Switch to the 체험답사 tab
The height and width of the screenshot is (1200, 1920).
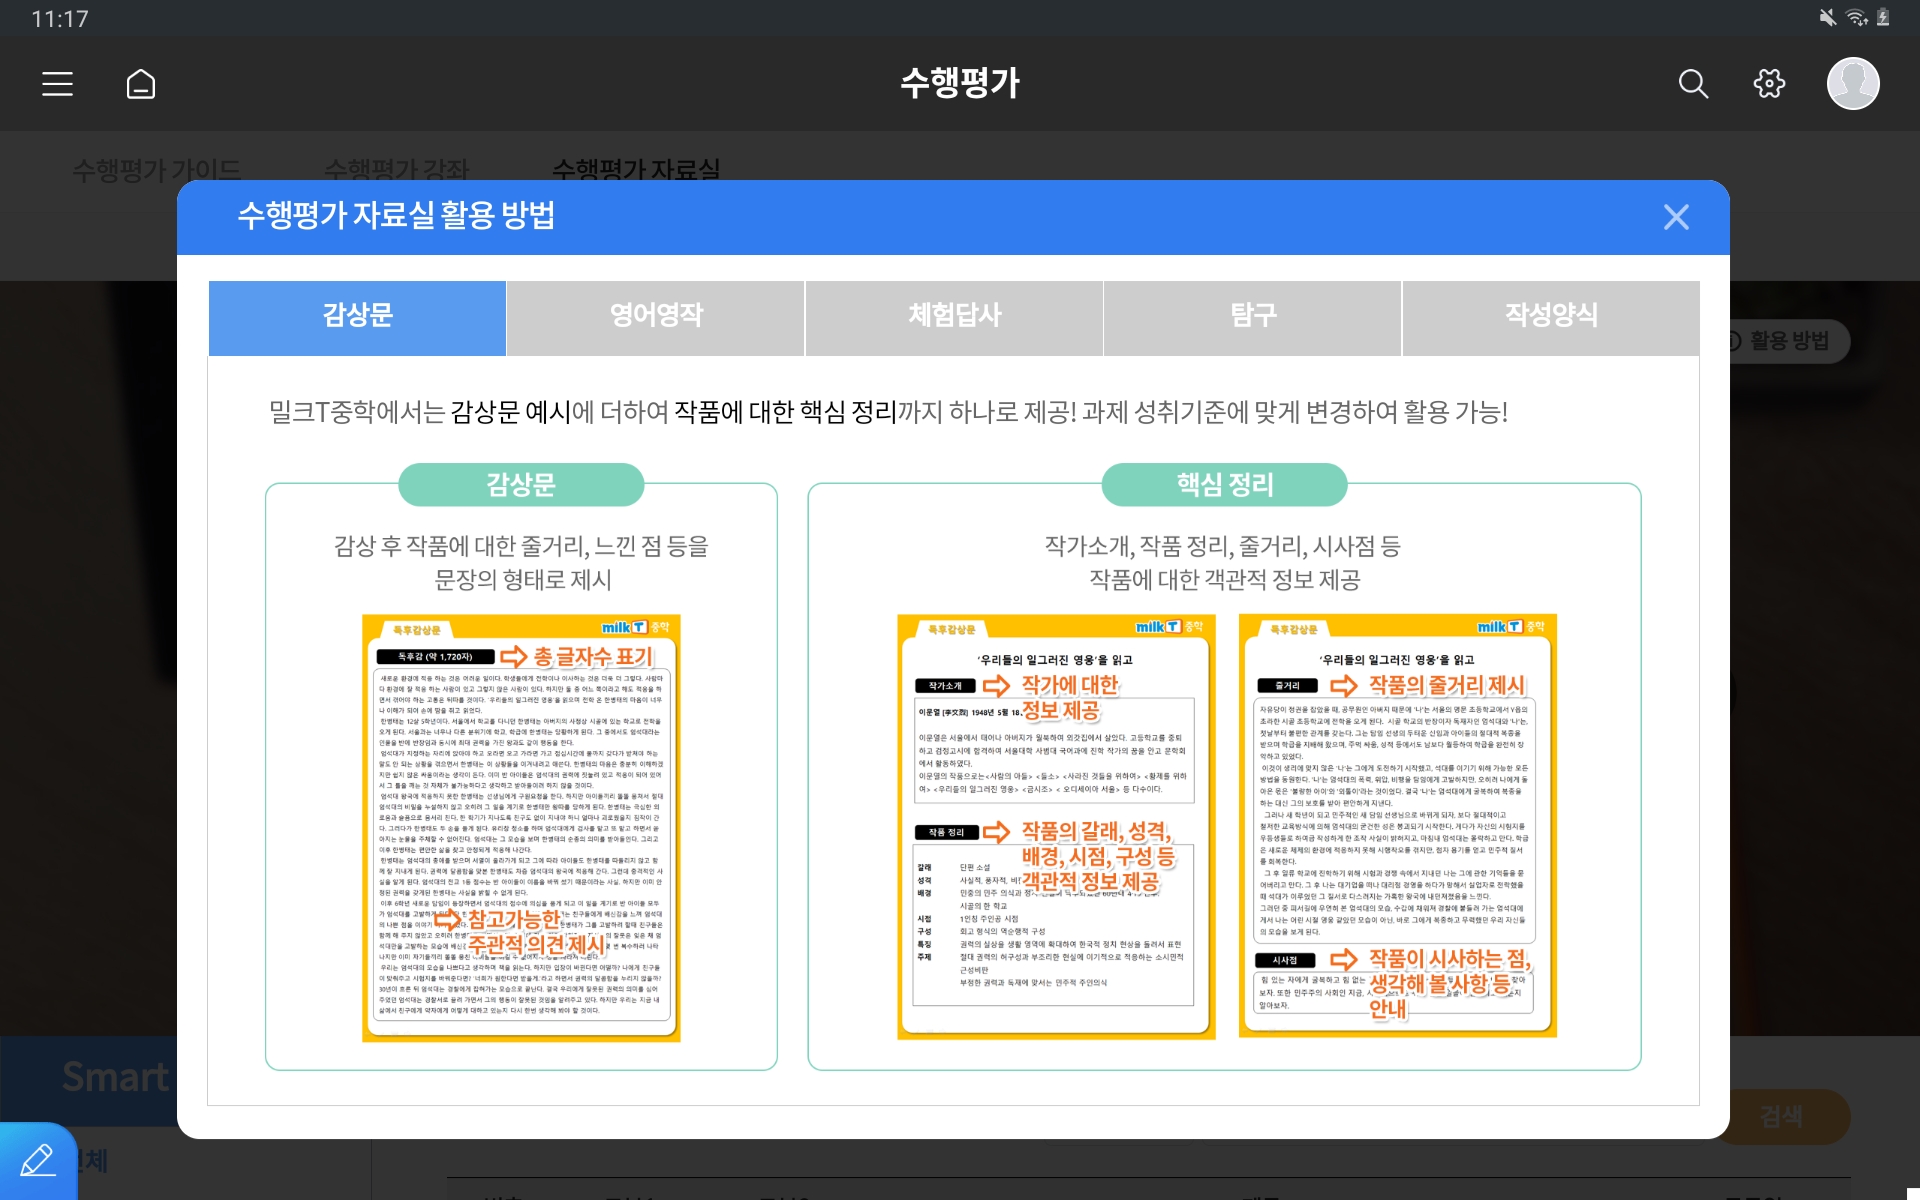[x=954, y=317]
